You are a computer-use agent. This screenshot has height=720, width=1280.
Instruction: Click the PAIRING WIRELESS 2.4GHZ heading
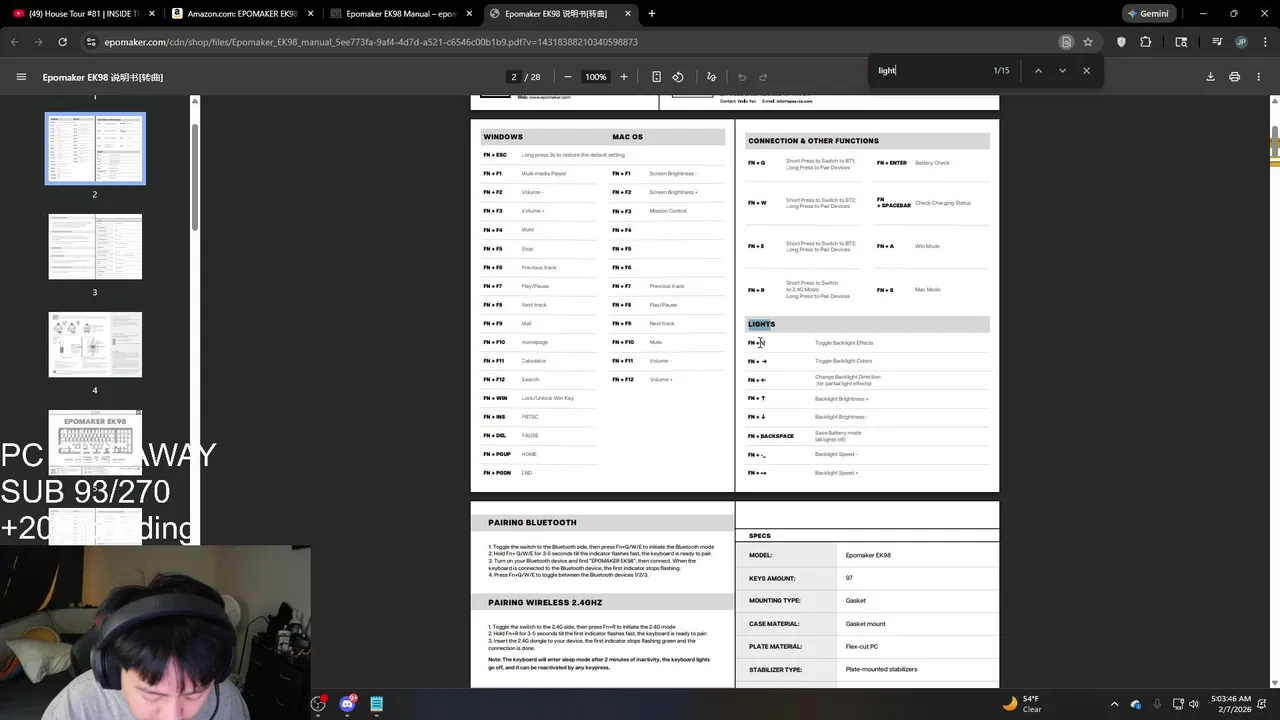coord(545,603)
